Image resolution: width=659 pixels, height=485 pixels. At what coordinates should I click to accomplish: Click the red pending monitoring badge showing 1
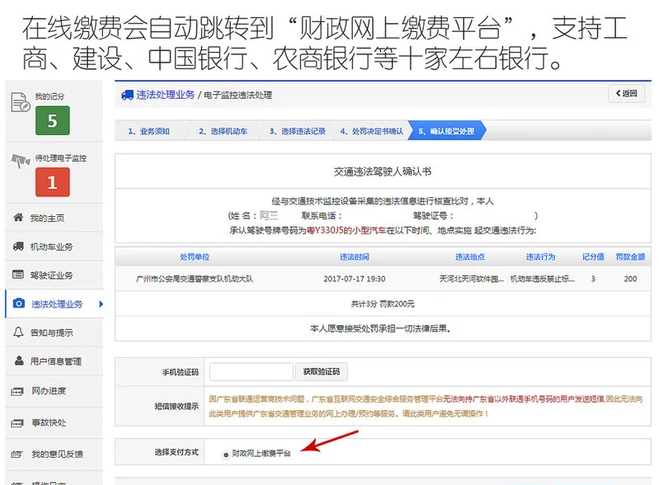[x=53, y=182]
